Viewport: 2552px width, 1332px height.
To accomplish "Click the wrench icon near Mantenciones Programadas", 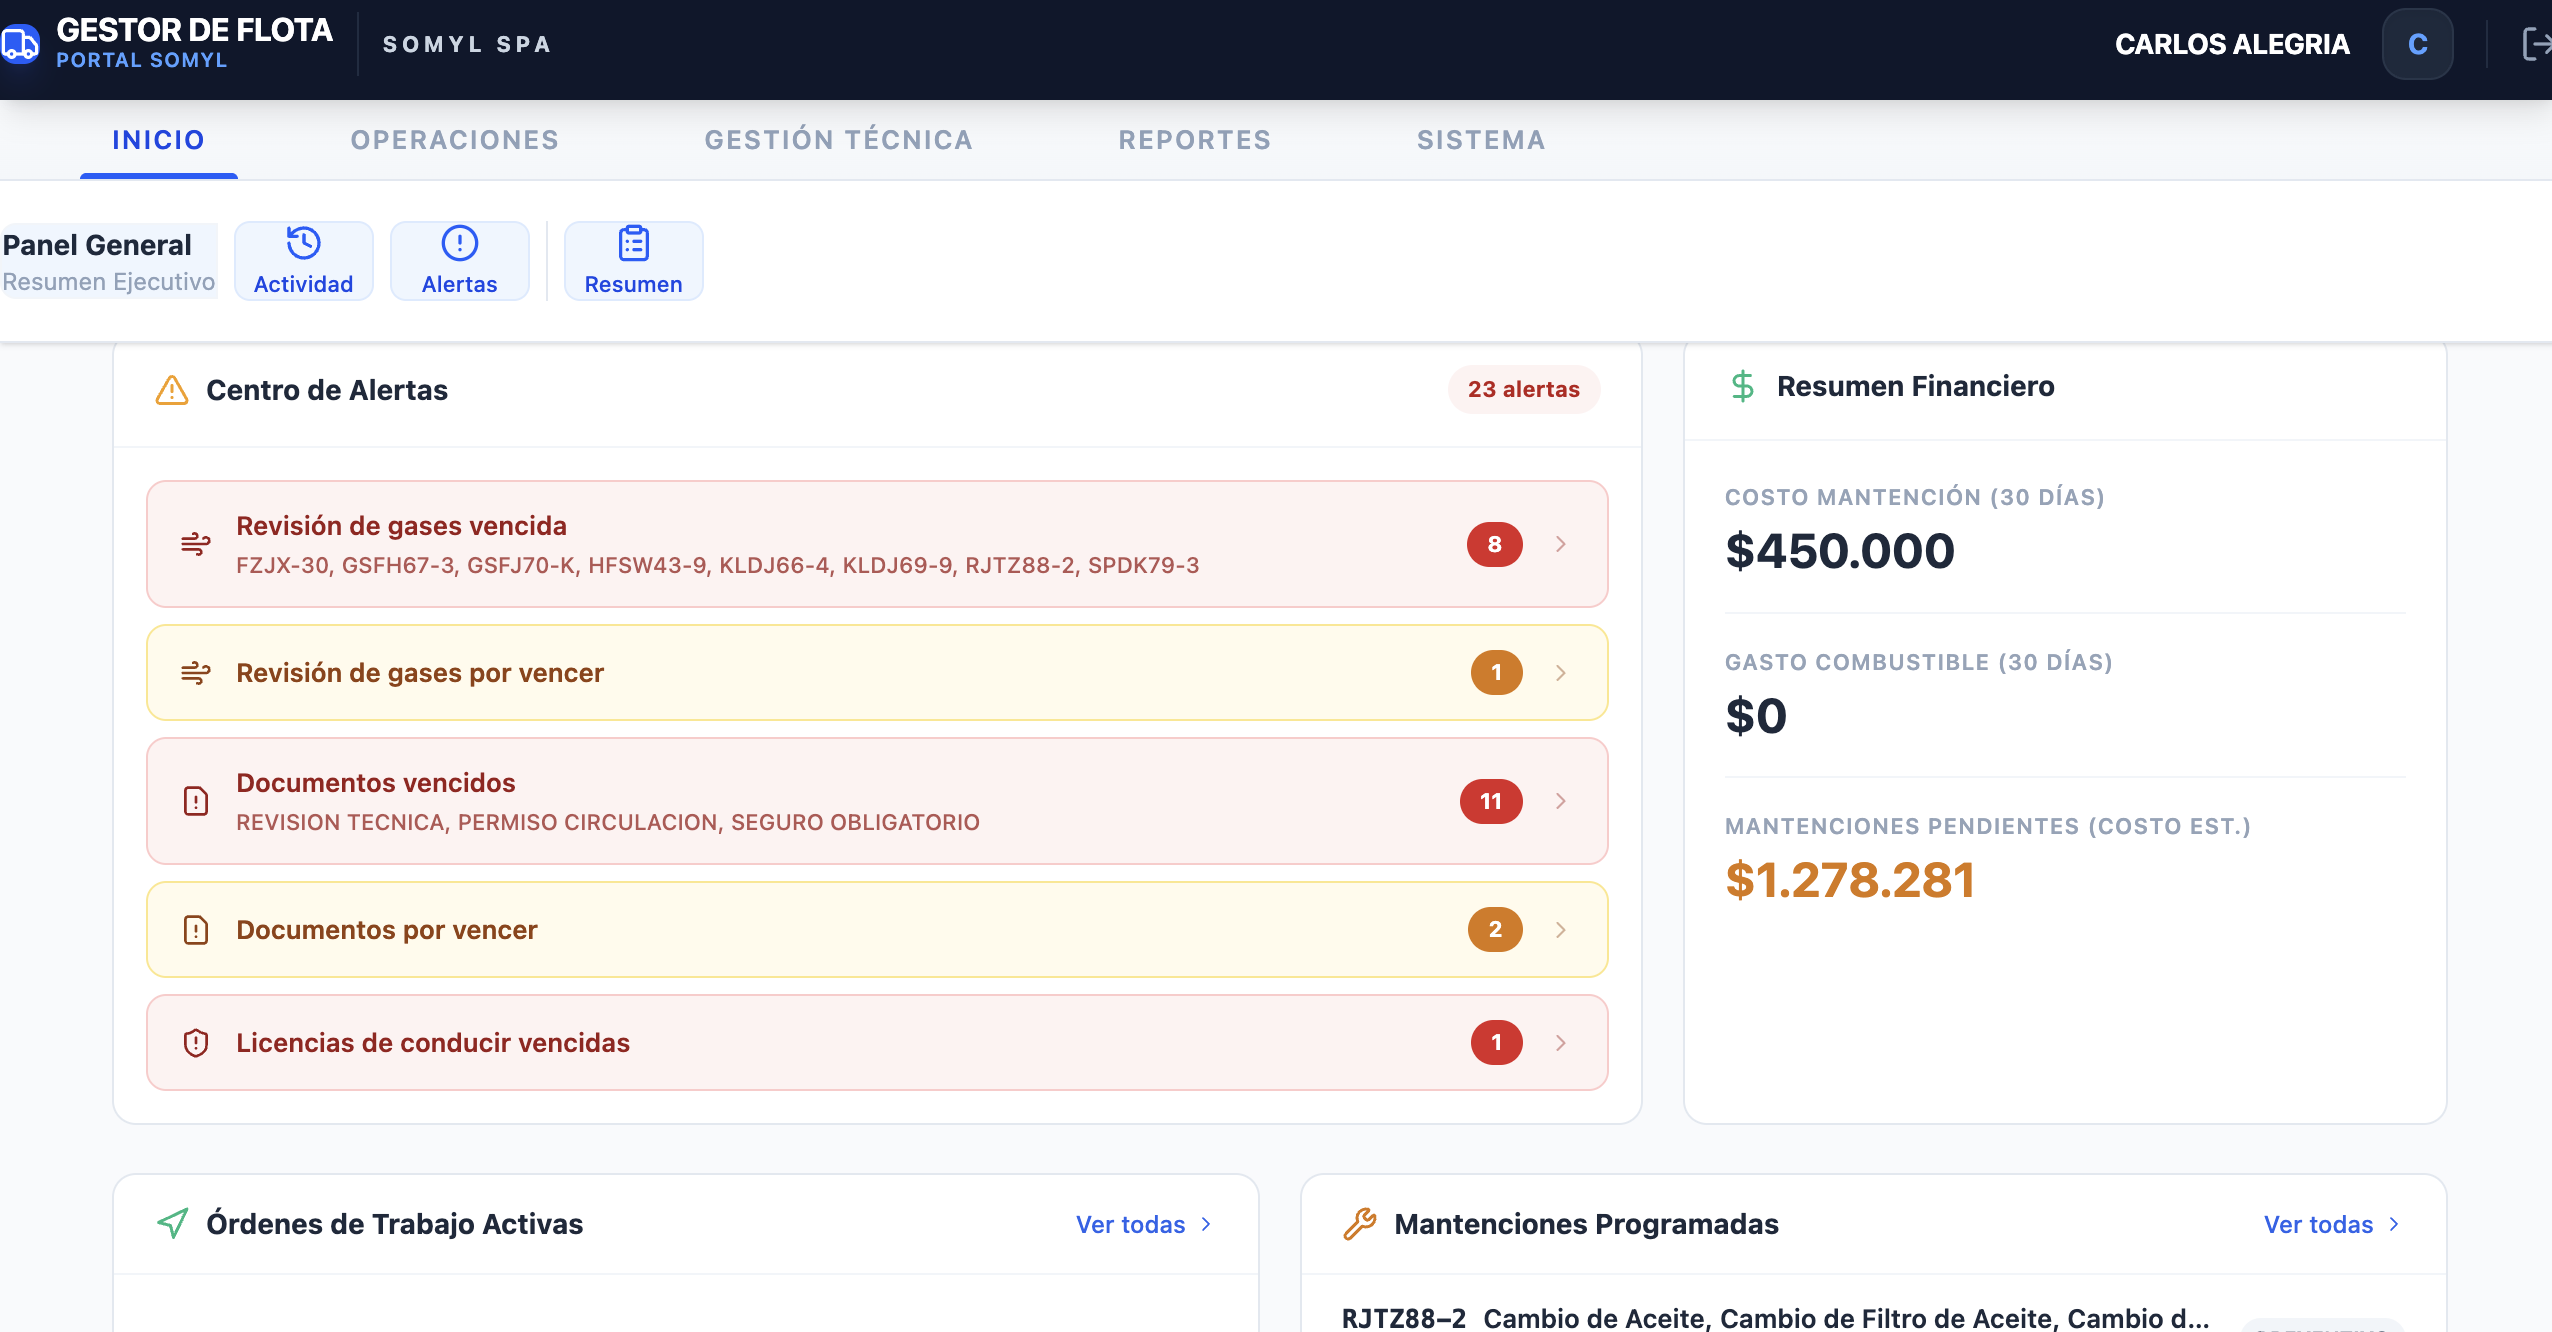I will [1360, 1224].
